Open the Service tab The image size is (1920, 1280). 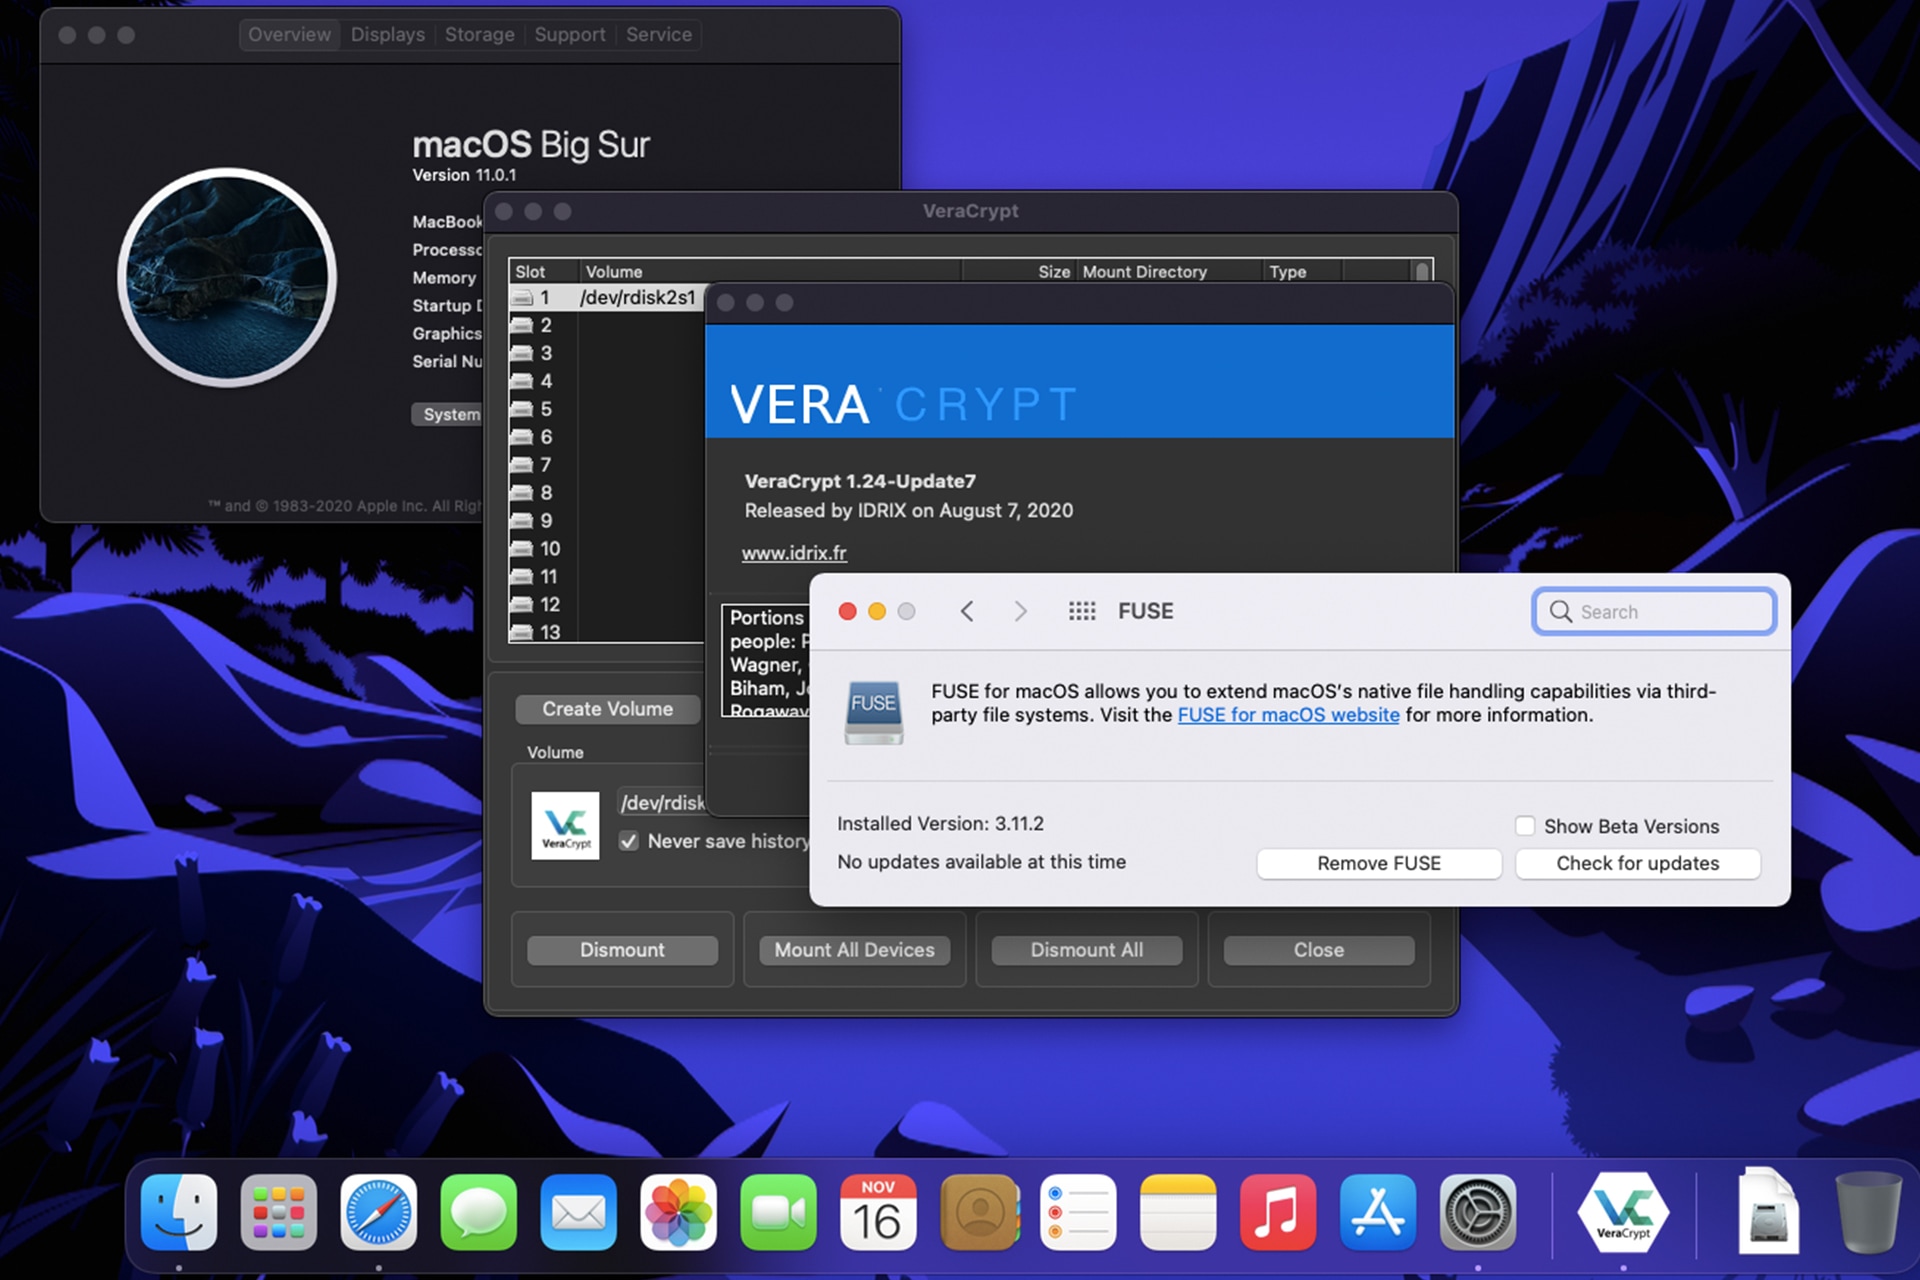659,34
